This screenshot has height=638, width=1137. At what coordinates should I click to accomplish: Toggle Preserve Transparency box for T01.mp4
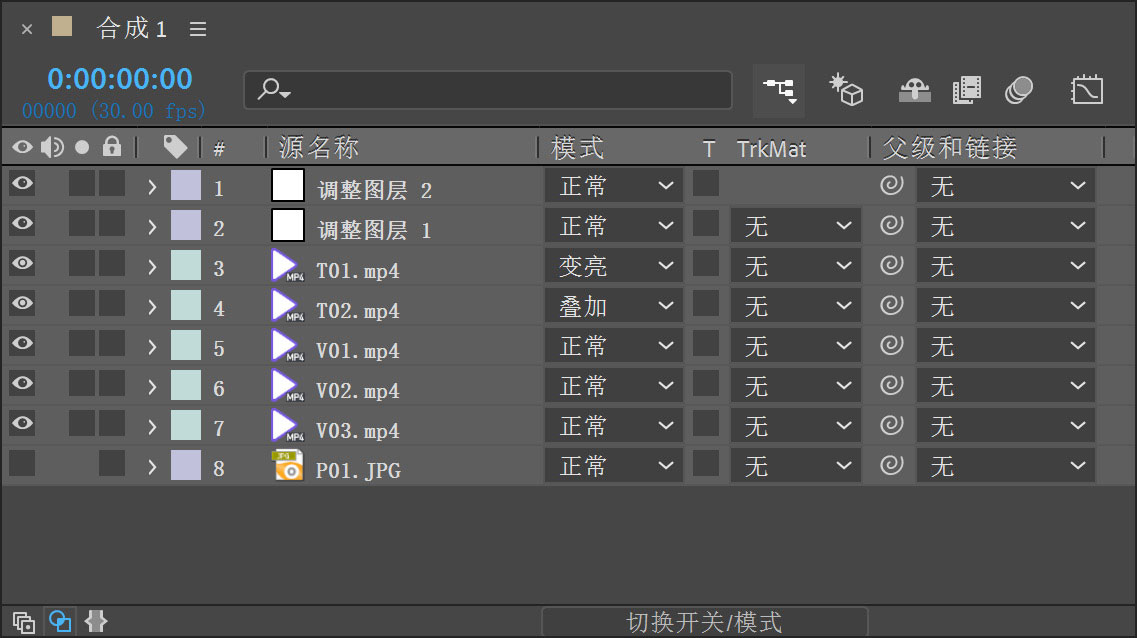pyautogui.click(x=706, y=263)
